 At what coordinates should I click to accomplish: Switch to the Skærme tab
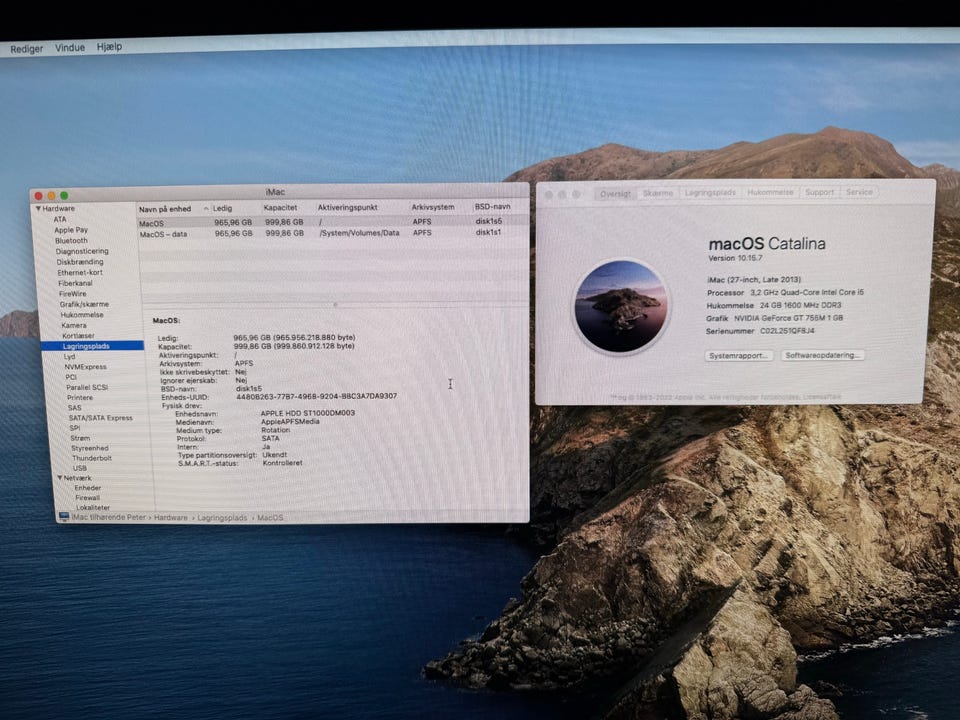(x=658, y=193)
